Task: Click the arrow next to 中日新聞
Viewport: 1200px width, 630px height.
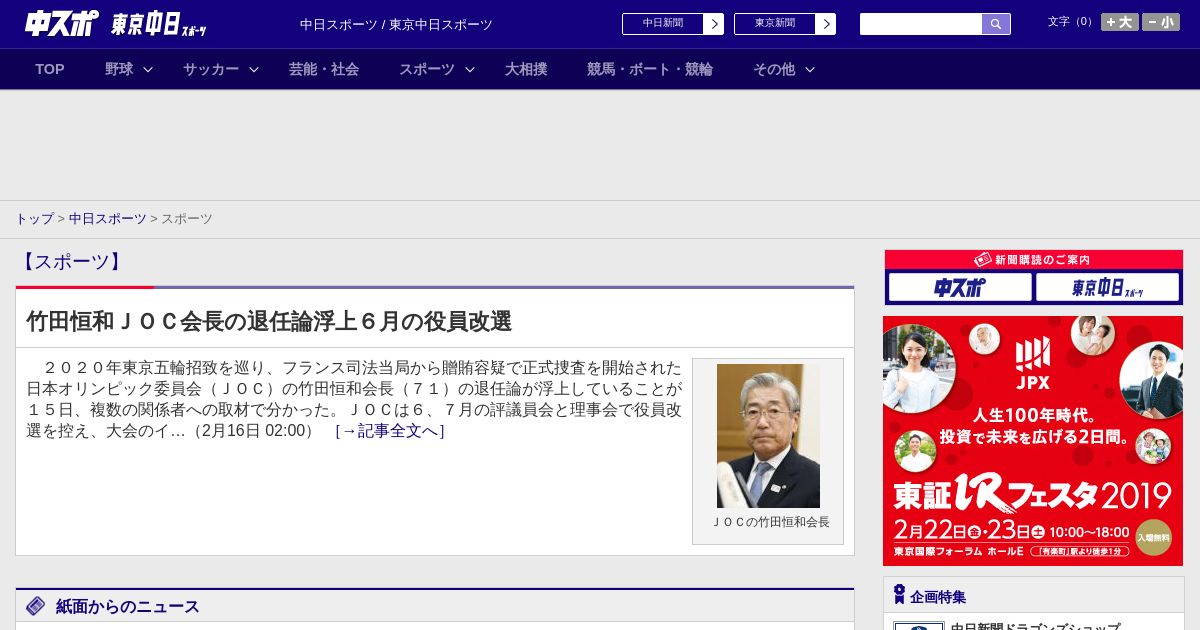Action: coord(714,24)
